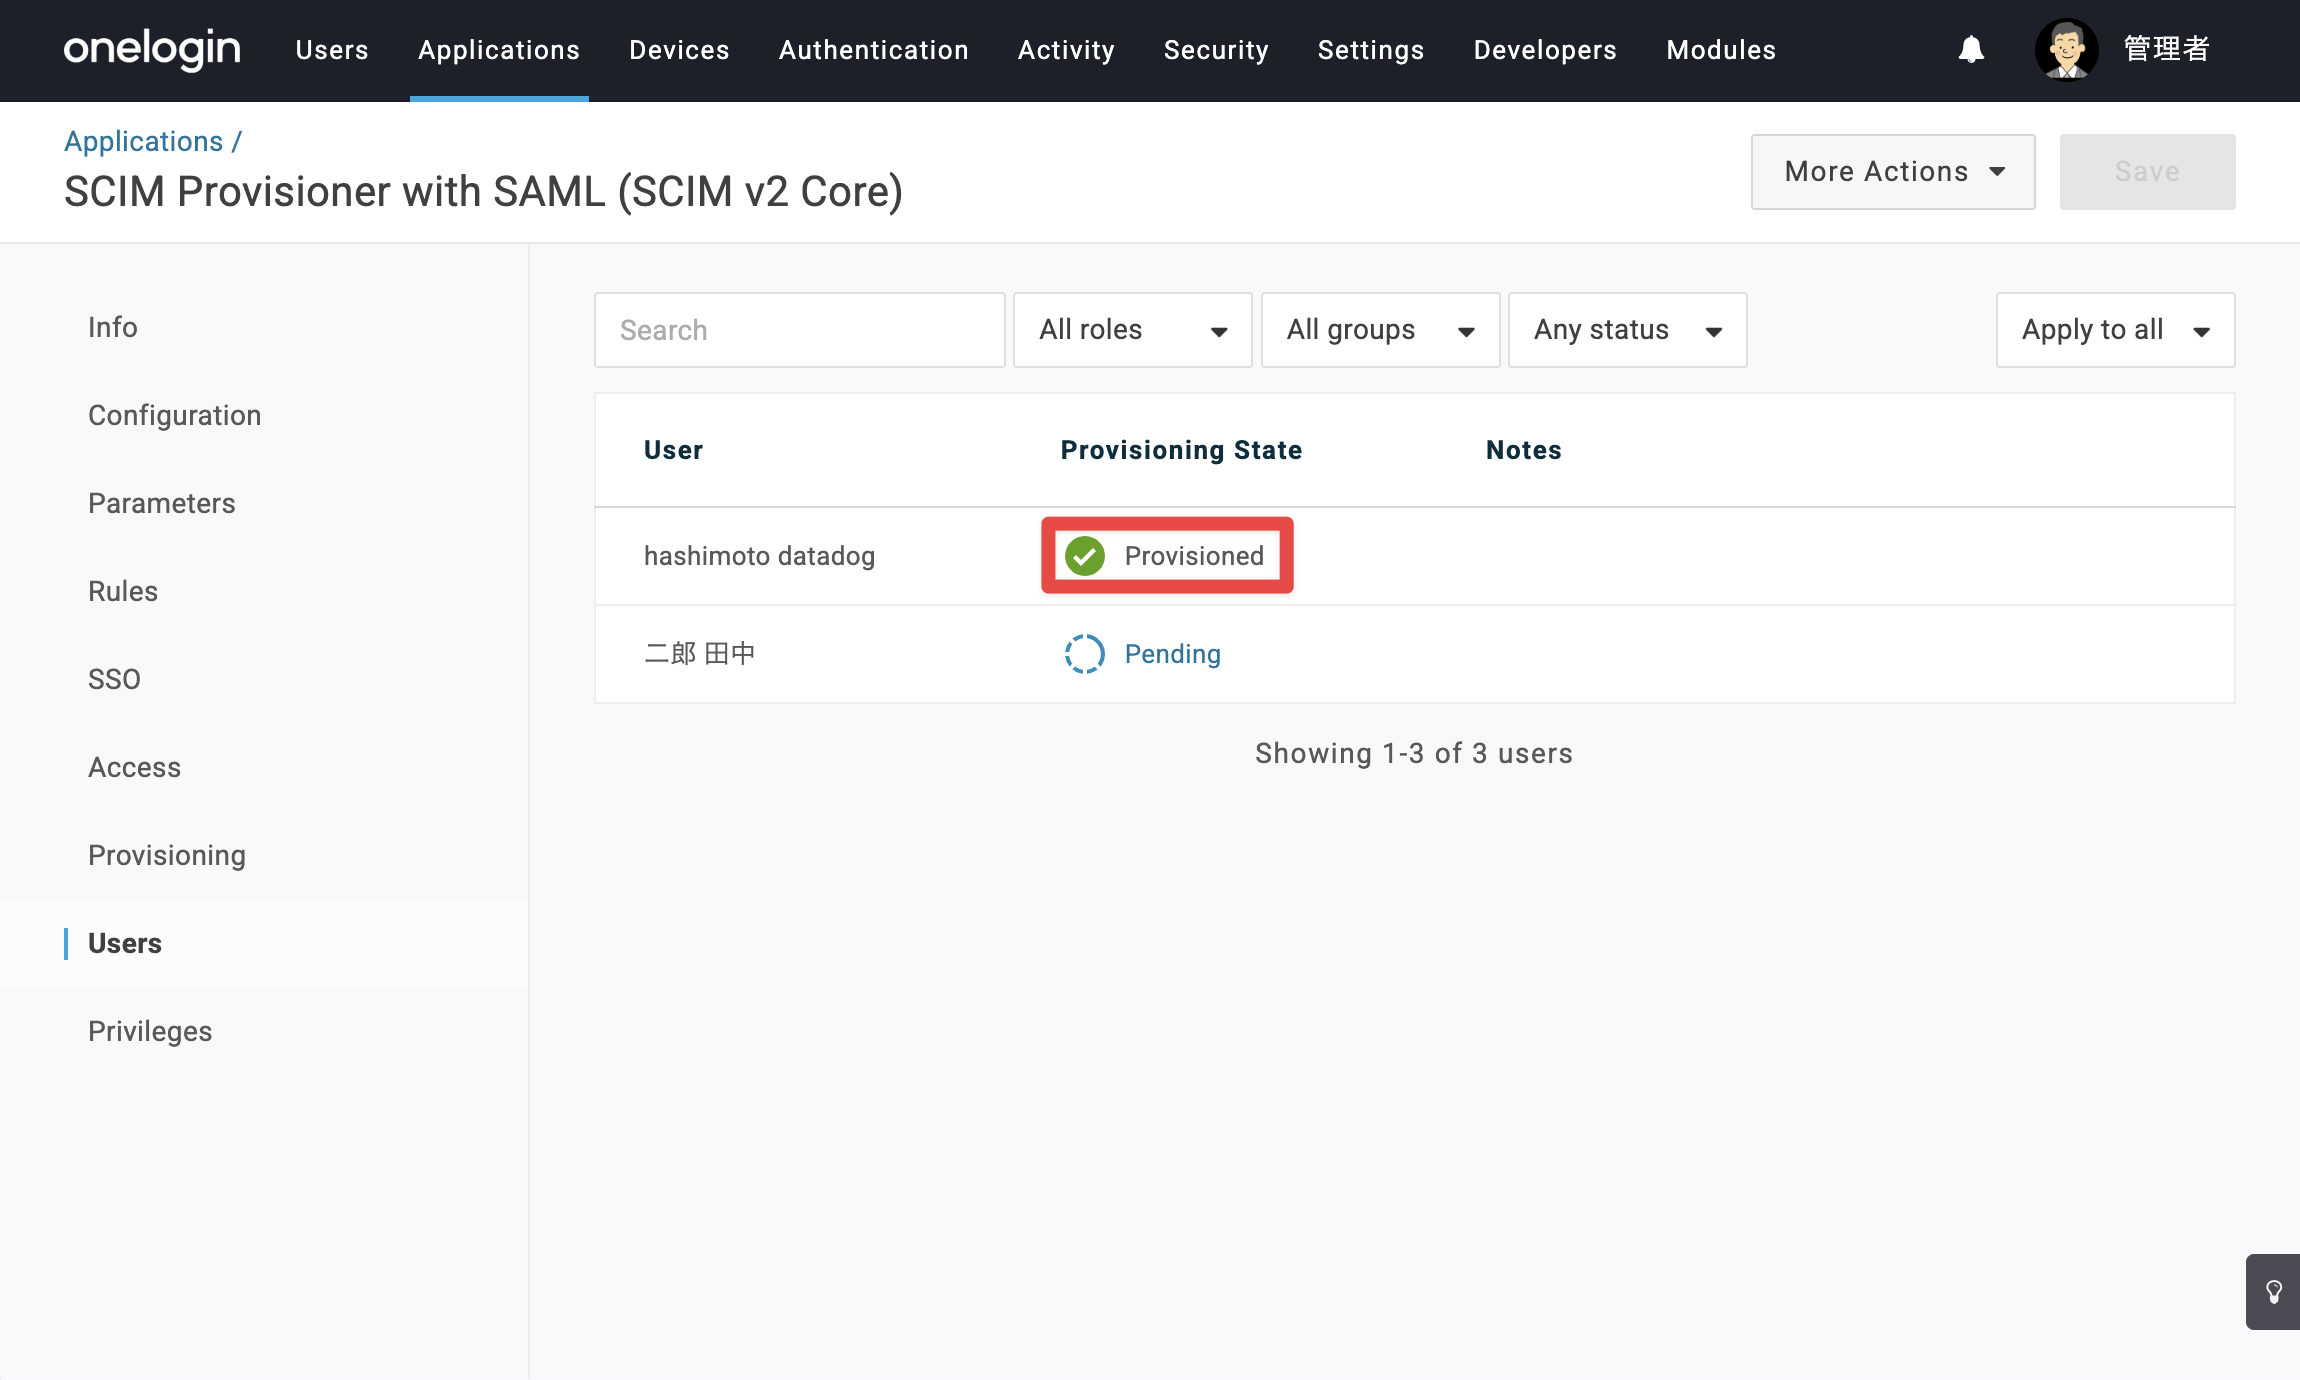
Task: Switch to the Provisioning tab
Action: click(x=167, y=855)
